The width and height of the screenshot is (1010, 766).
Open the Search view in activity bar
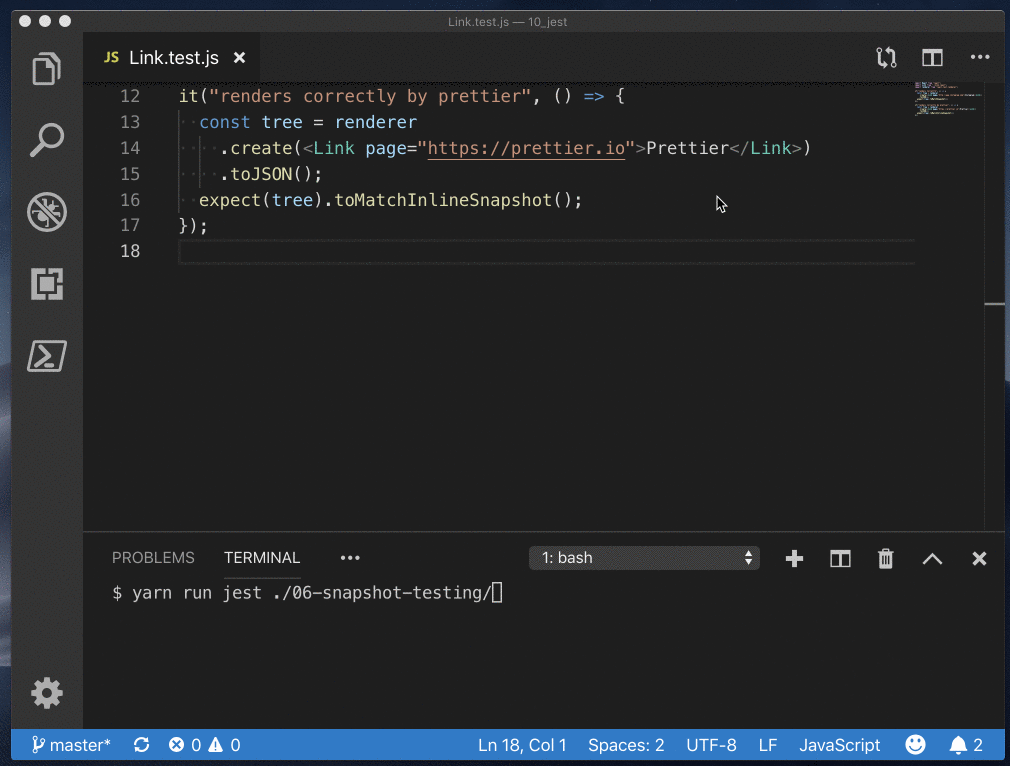(46, 141)
